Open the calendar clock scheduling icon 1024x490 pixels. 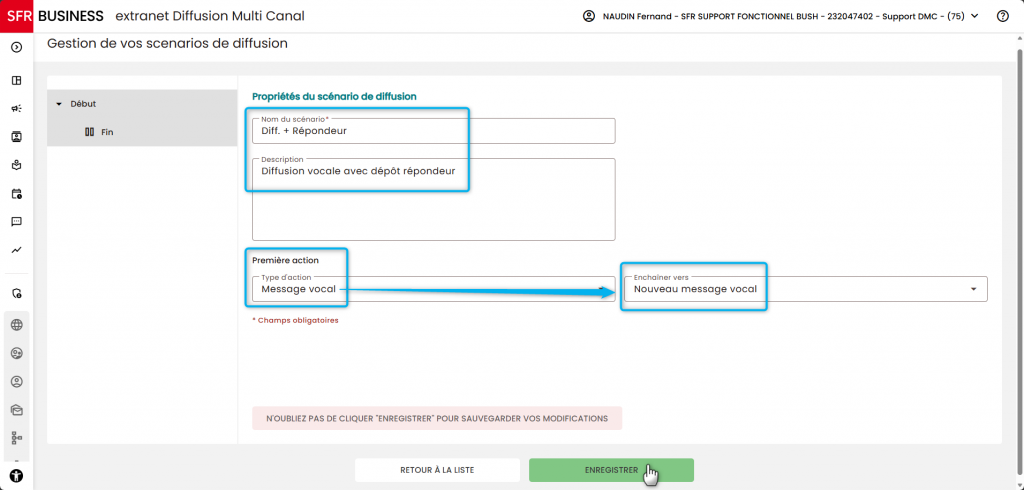17,193
